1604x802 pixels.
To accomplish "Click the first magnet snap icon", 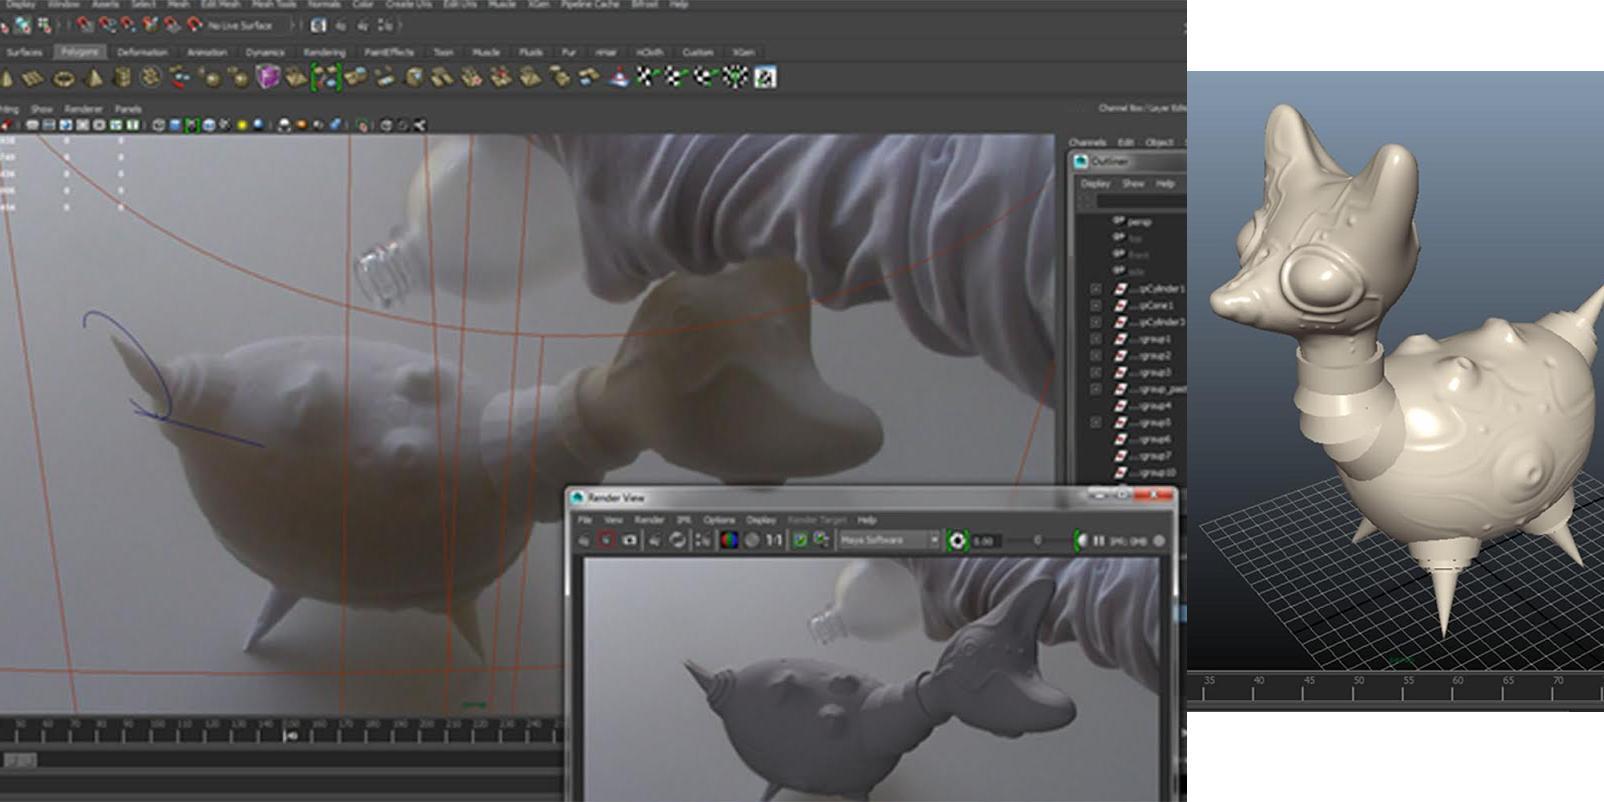I will [x=84, y=25].
